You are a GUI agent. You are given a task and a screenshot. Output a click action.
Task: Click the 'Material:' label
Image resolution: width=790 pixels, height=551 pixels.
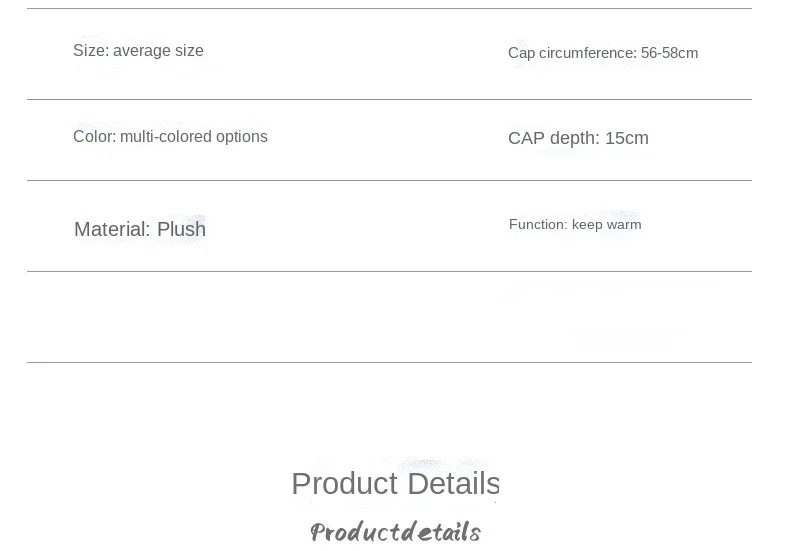[112, 229]
